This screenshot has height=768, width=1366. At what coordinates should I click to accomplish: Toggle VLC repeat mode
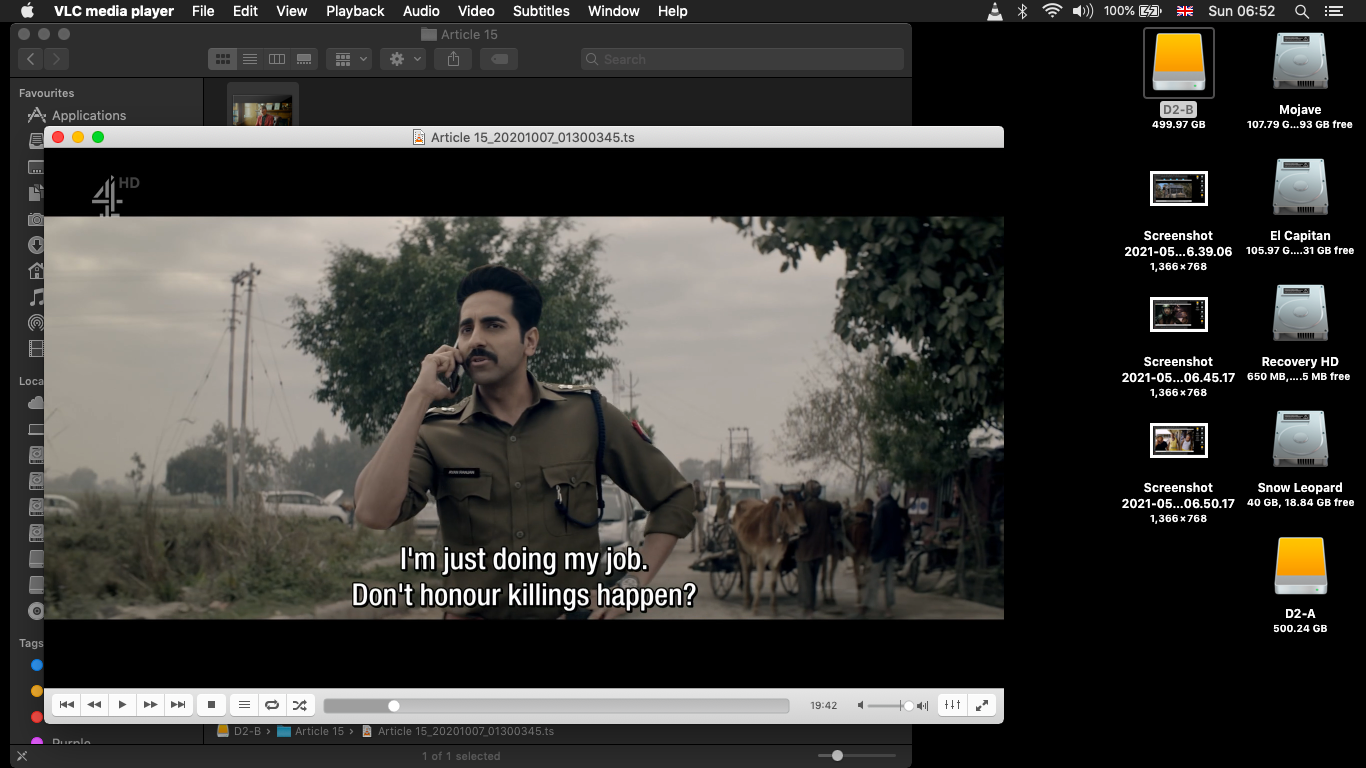point(272,705)
